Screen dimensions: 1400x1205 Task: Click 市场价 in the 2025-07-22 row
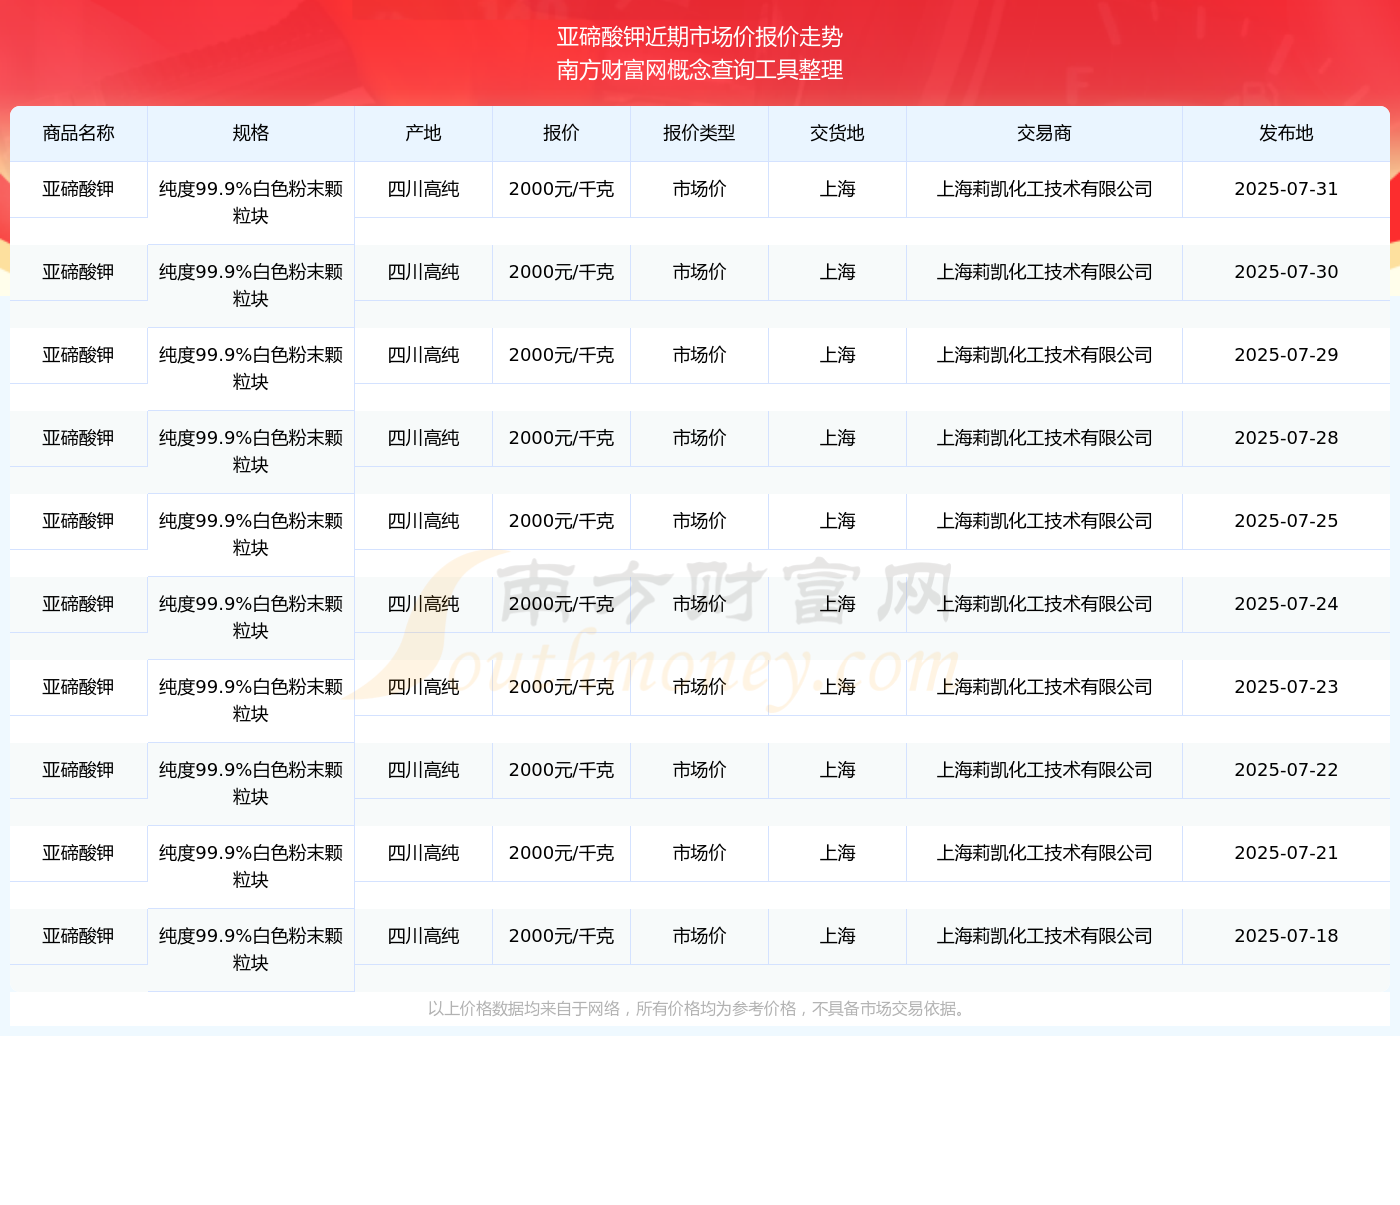(x=700, y=770)
